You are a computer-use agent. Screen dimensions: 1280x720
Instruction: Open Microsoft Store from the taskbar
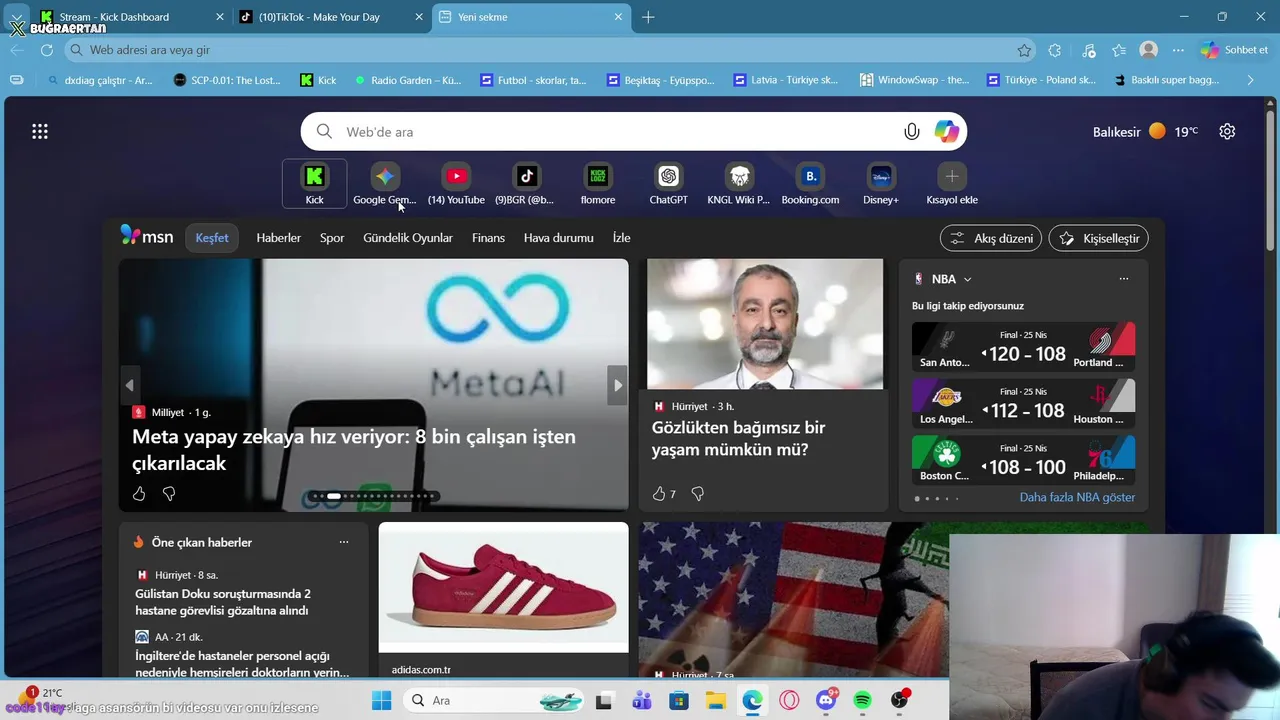pos(678,701)
